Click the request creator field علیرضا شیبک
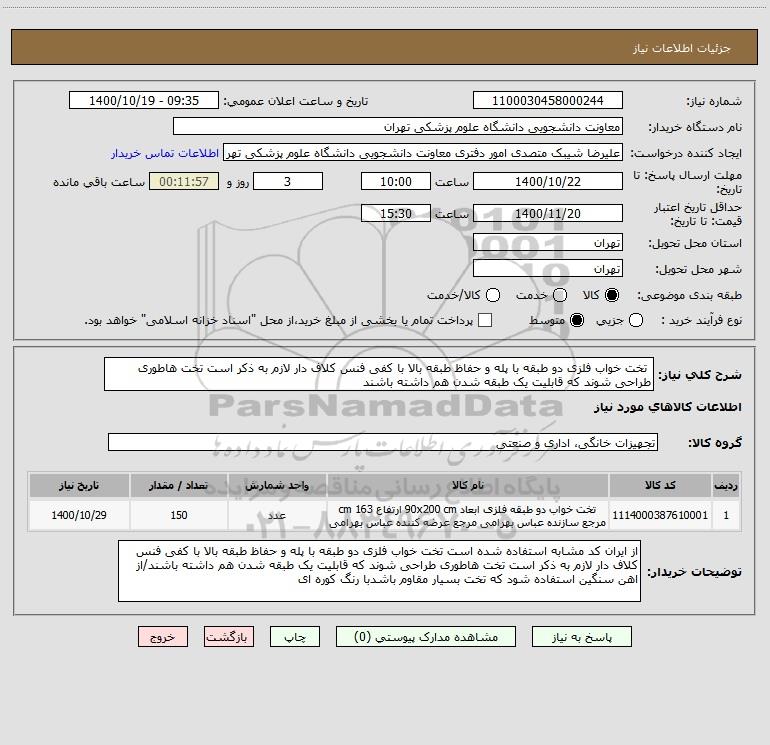The width and height of the screenshot is (770, 745). [423, 152]
